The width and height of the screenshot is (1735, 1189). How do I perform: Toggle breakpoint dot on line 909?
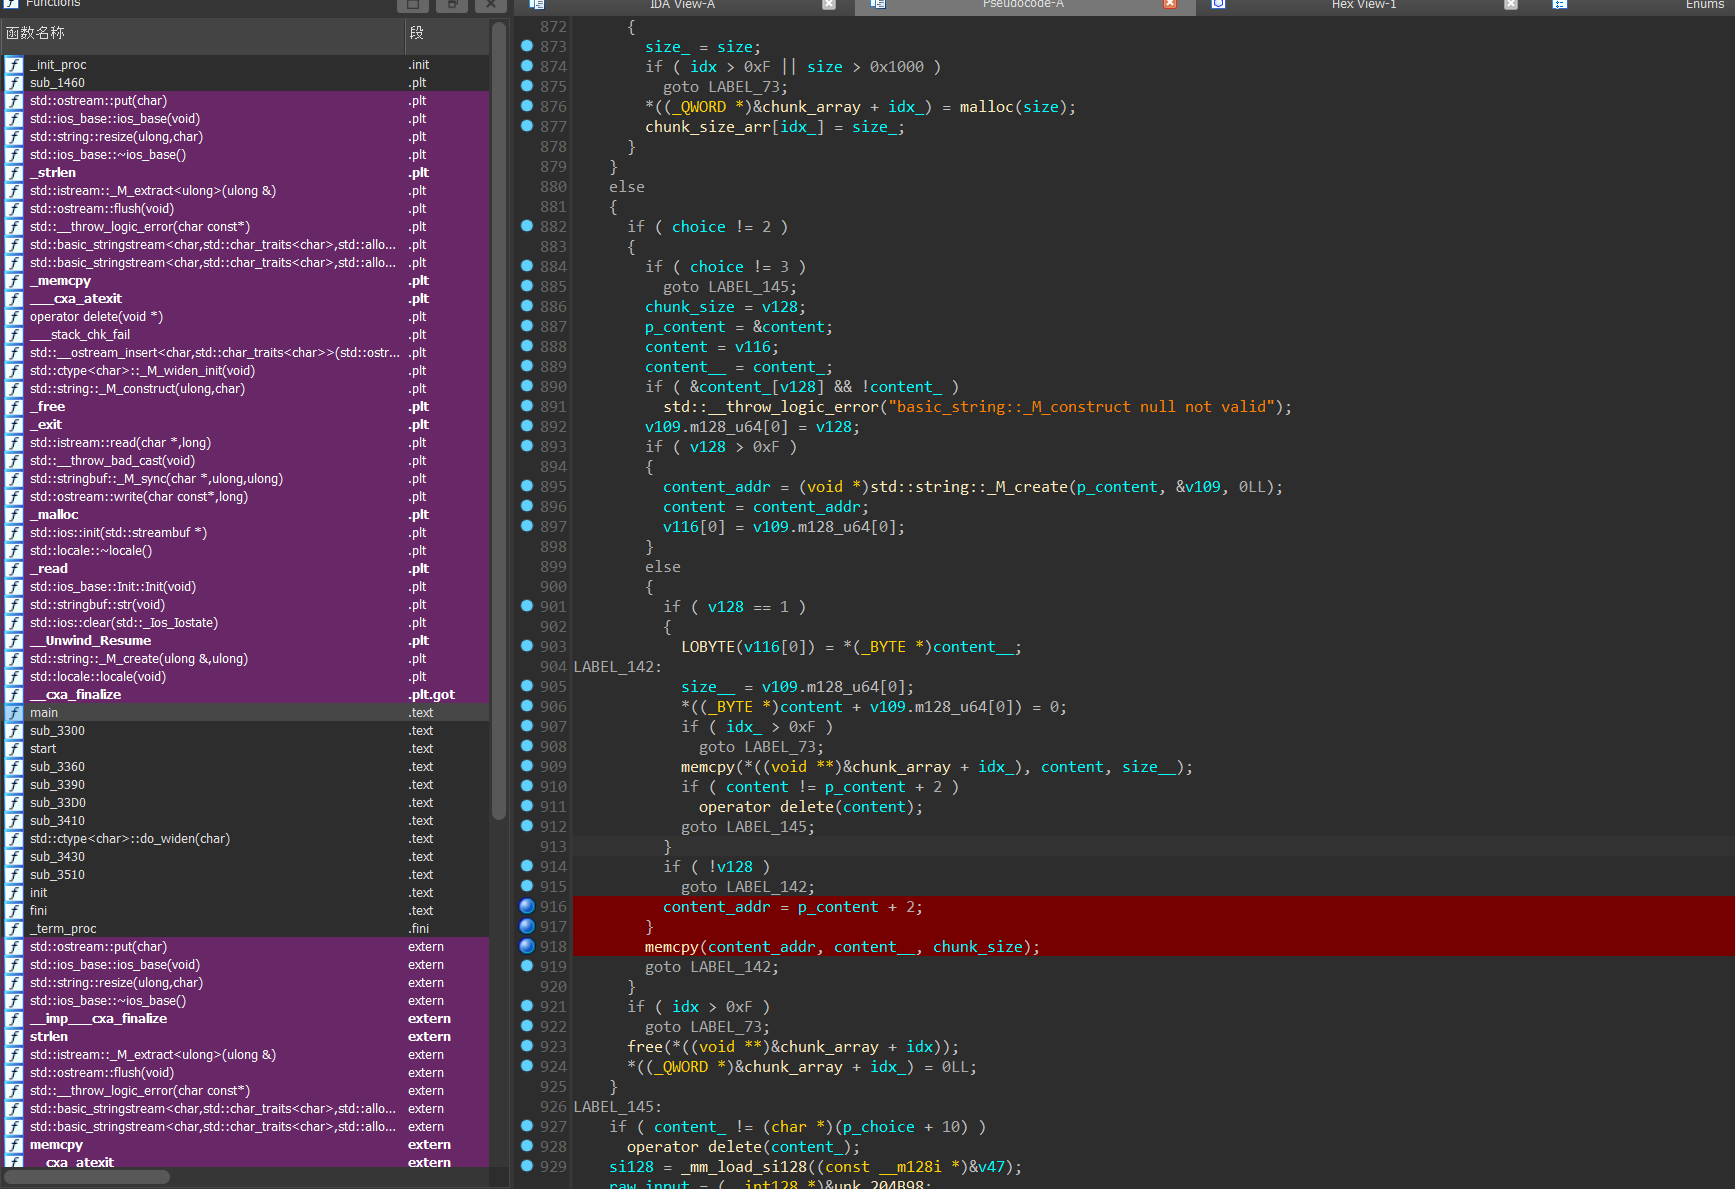pyautogui.click(x=527, y=766)
